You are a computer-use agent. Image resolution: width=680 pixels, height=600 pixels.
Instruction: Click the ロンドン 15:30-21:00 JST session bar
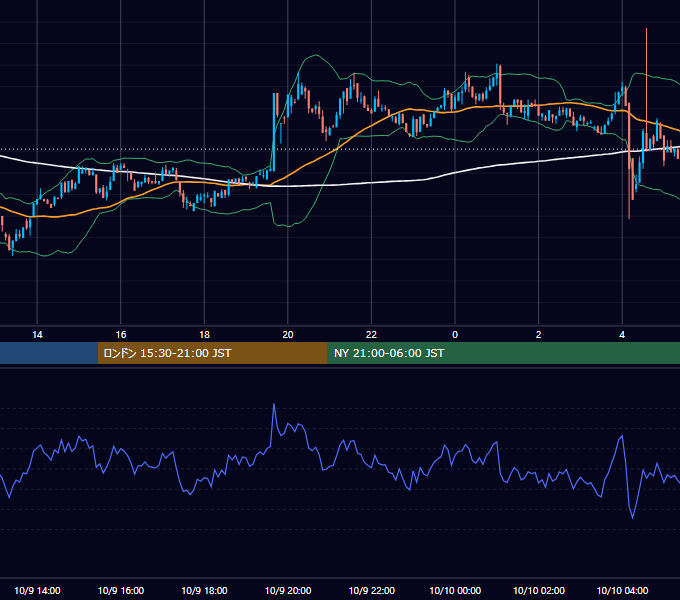click(212, 353)
